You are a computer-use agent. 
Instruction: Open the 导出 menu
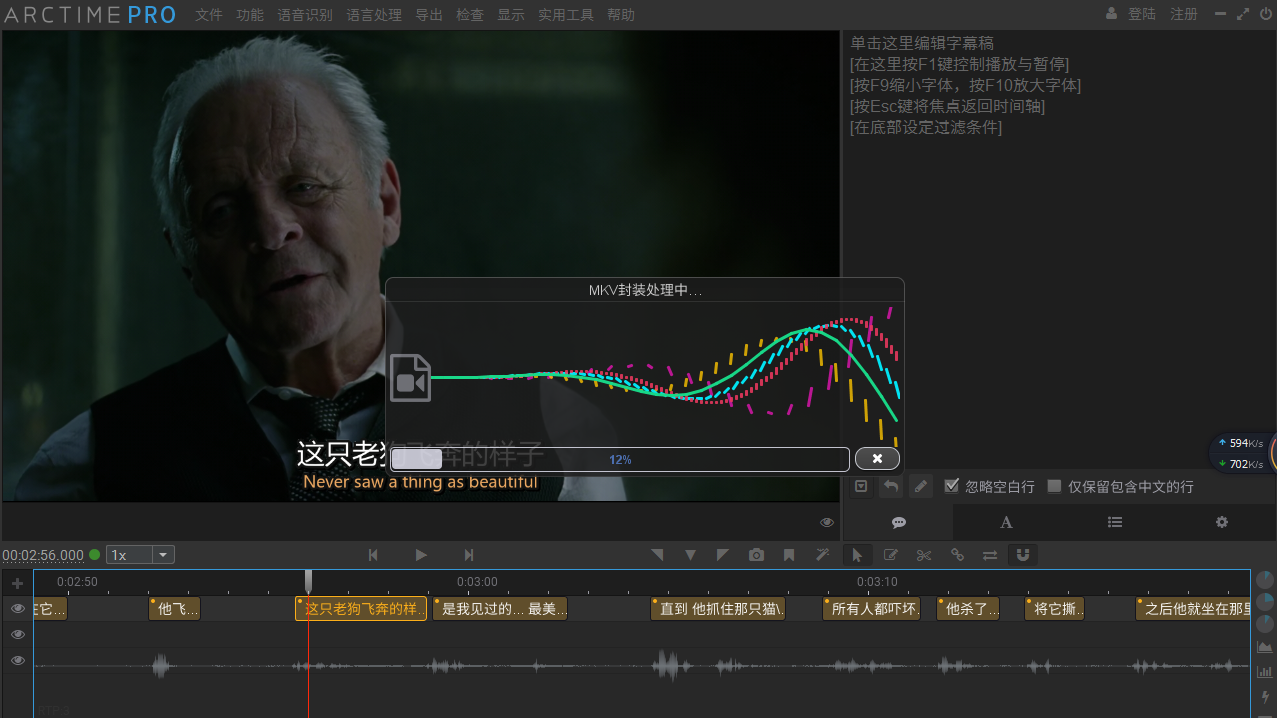pos(429,15)
